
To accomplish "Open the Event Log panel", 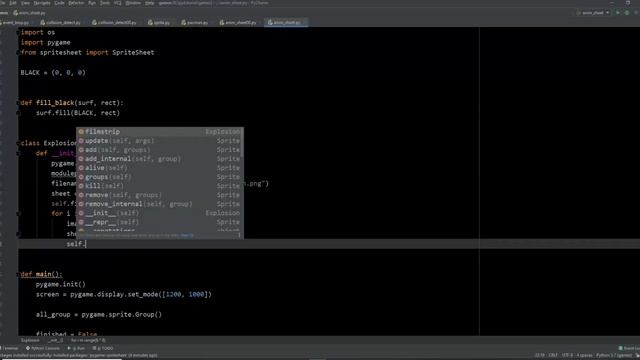I will (630, 348).
